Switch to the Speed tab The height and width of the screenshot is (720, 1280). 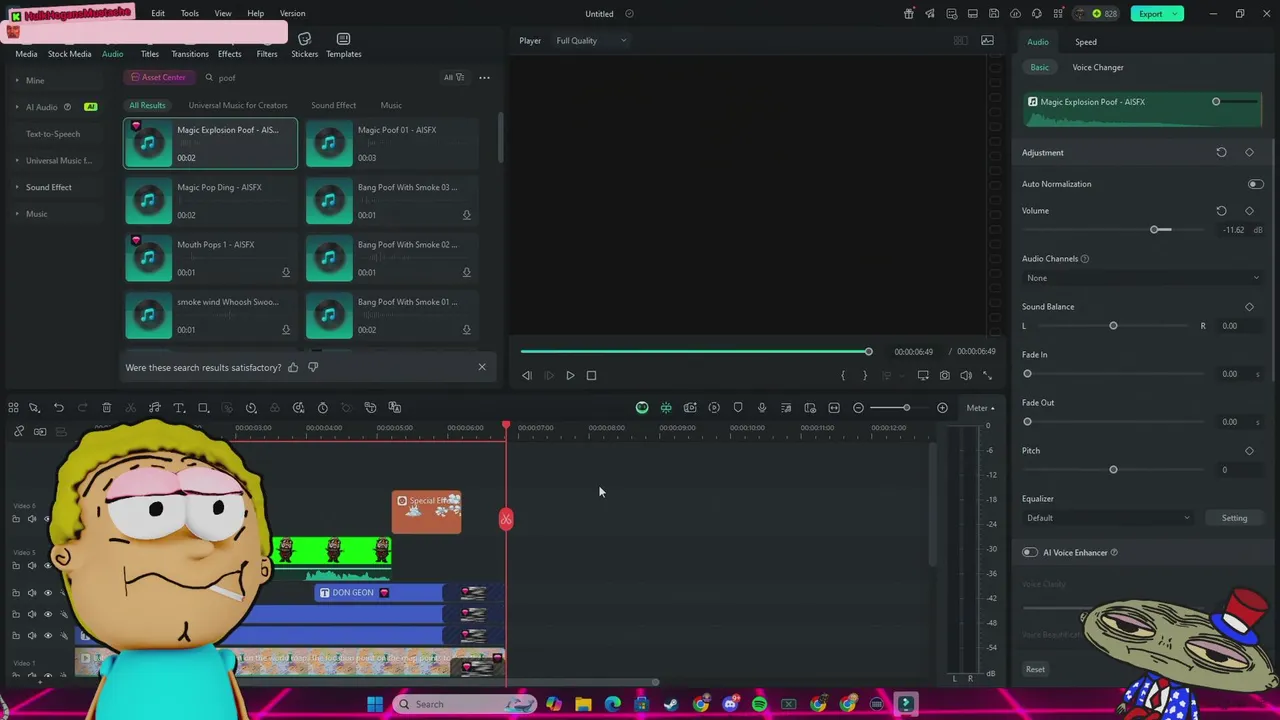pos(1086,42)
